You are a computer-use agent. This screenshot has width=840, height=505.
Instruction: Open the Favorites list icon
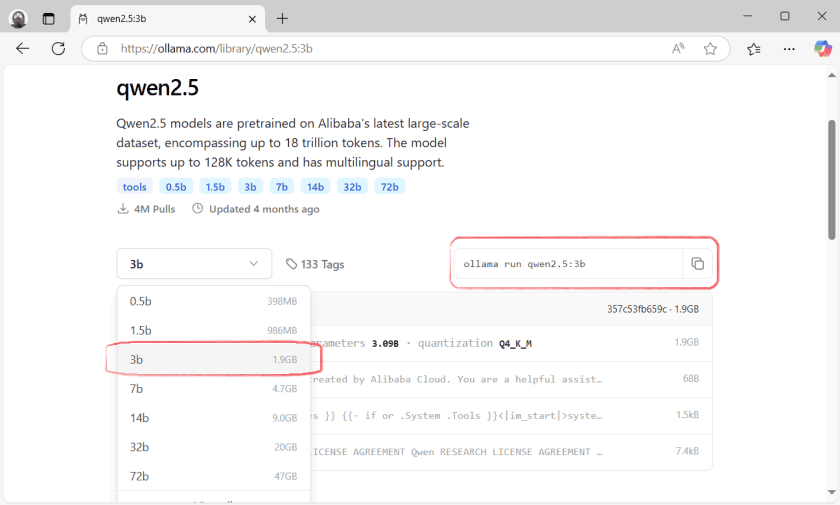[754, 48]
